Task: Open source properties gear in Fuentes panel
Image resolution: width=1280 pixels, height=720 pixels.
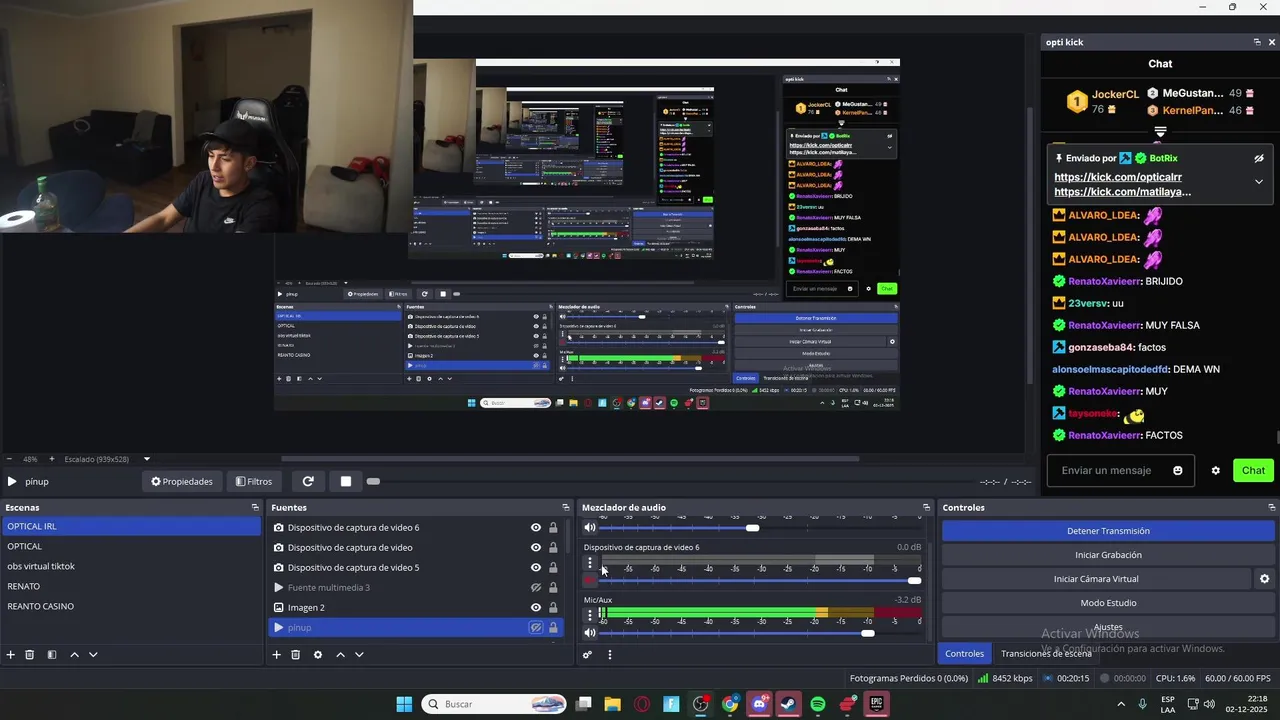Action: pos(318,655)
